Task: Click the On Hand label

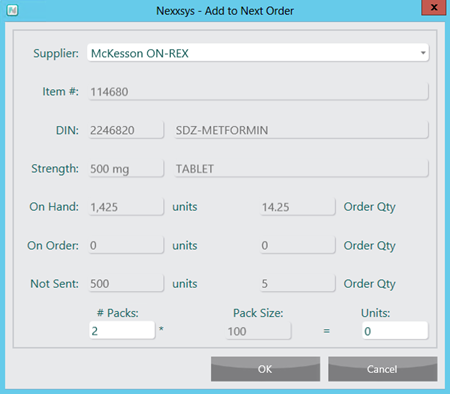Action: [x=54, y=207]
